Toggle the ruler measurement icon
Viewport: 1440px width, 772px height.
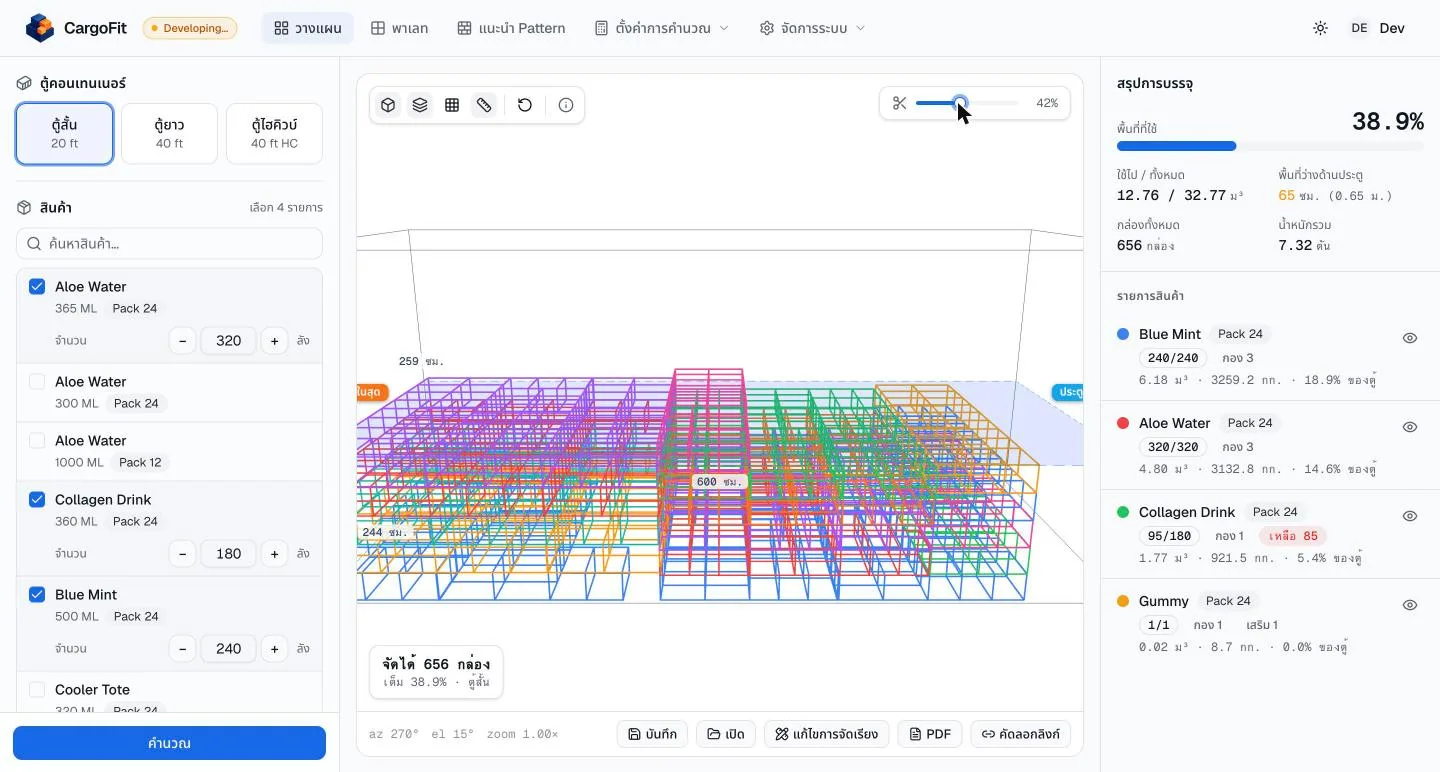point(484,105)
